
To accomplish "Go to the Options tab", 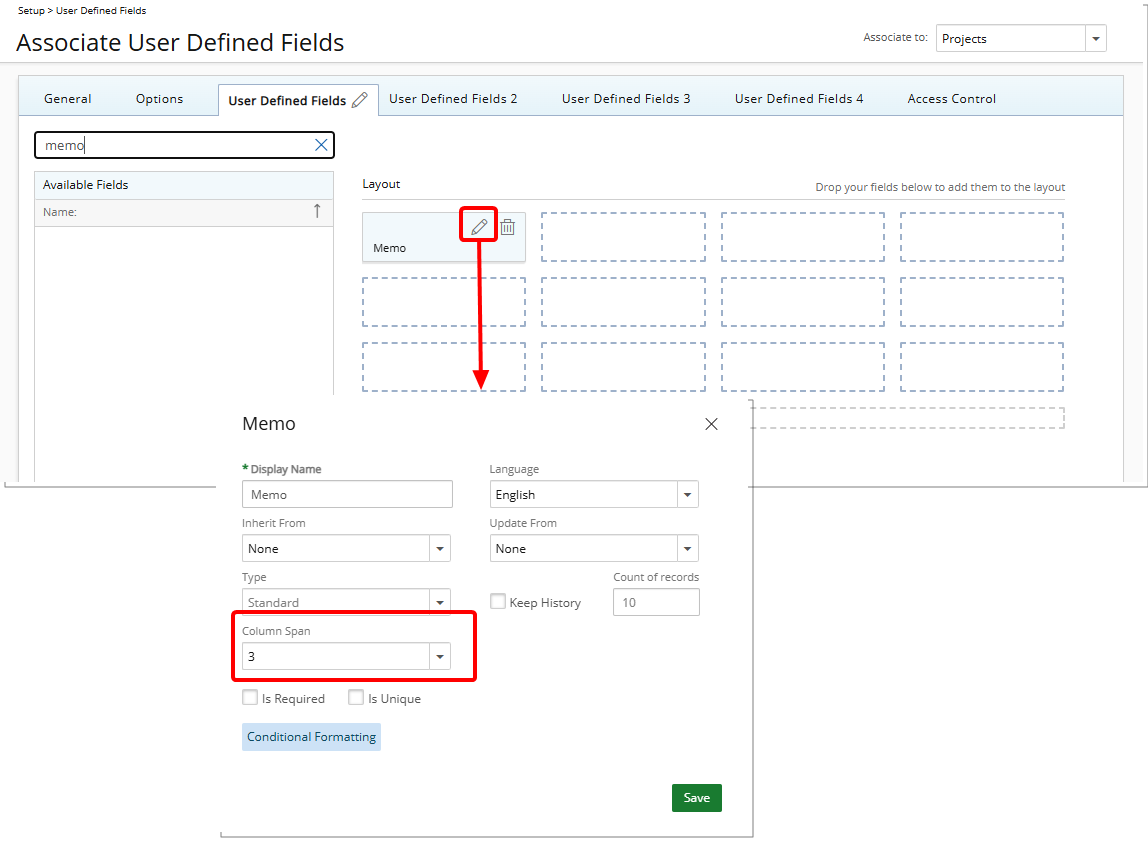I will (159, 99).
